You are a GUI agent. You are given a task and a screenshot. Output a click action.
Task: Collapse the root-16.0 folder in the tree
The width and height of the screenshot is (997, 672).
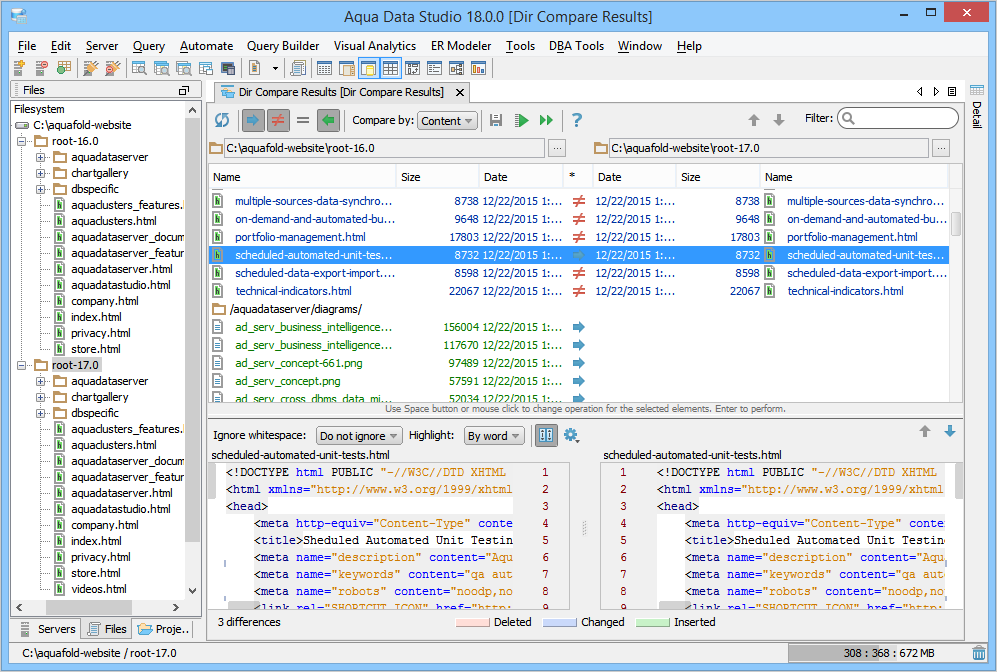click(22, 141)
